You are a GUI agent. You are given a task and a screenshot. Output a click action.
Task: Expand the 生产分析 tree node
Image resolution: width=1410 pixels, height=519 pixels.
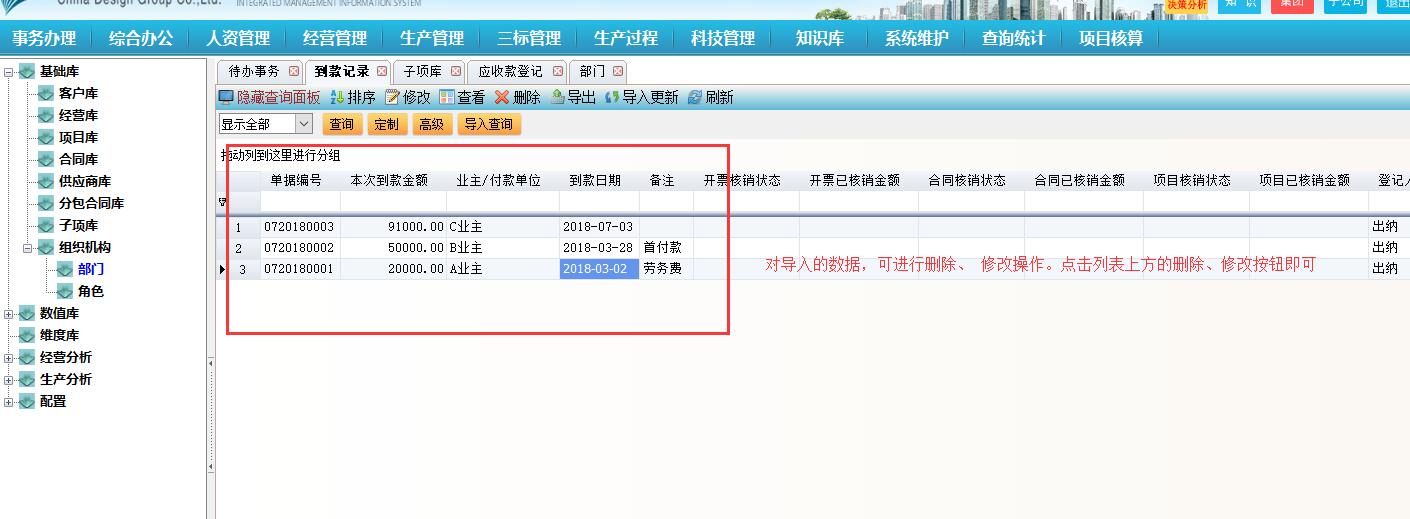(10, 380)
